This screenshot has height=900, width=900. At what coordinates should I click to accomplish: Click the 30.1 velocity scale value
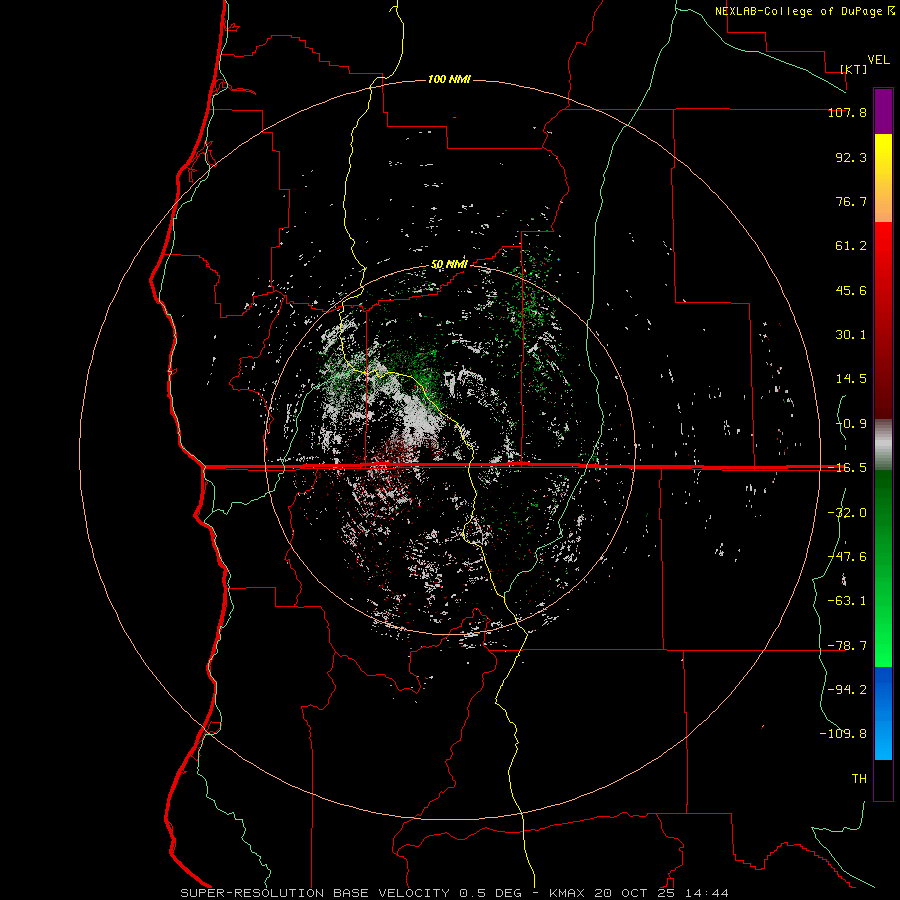[851, 335]
